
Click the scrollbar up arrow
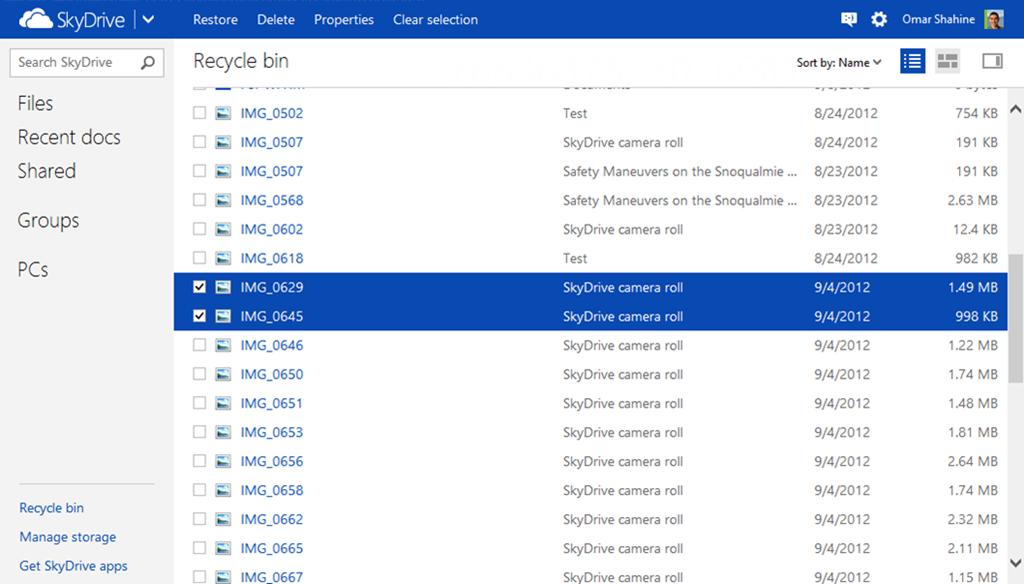pyautogui.click(x=1015, y=109)
